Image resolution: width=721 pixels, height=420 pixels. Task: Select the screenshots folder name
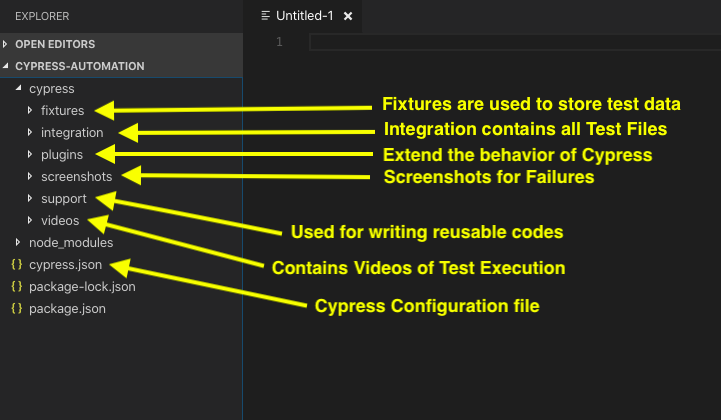[x=77, y=177]
